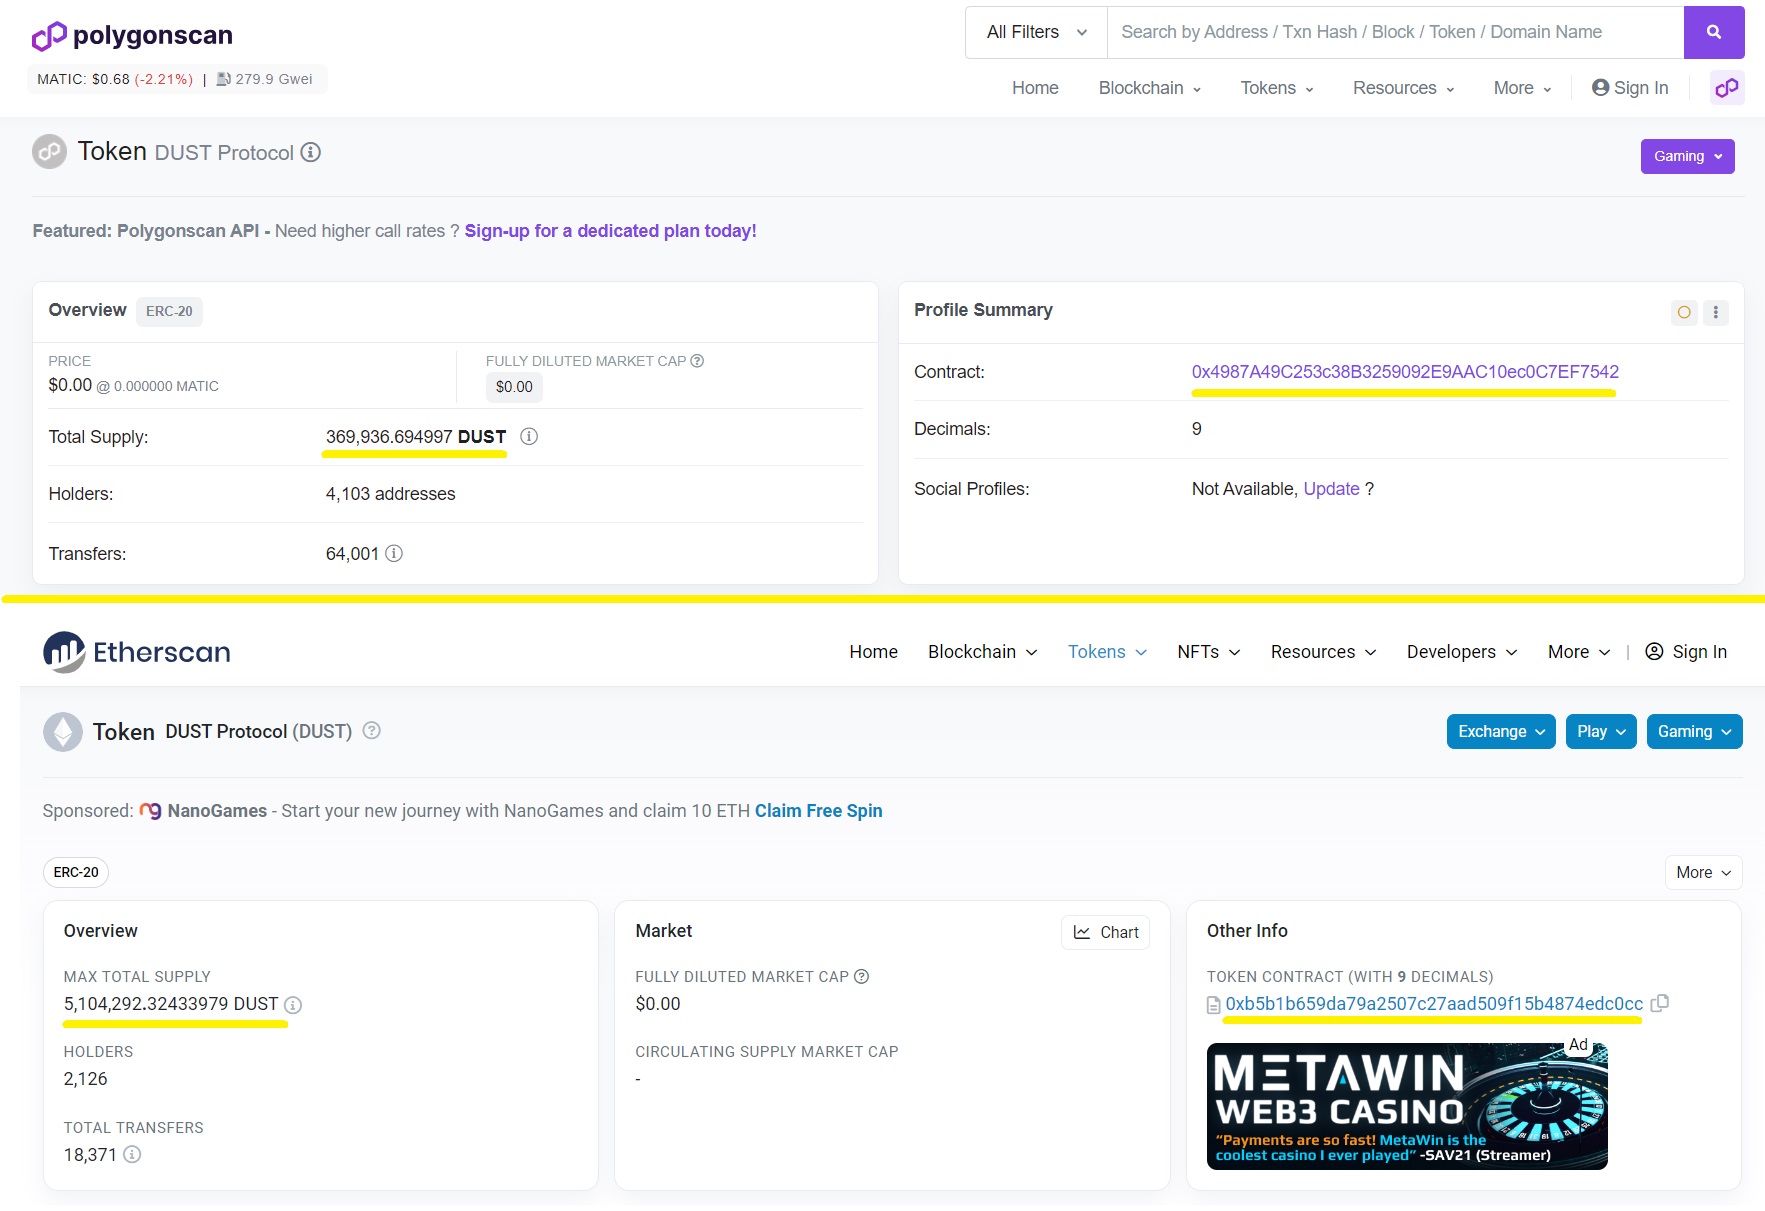Click the MATIC: $0.68 price indicator
Image resolution: width=1765 pixels, height=1211 pixels.
coord(114,79)
